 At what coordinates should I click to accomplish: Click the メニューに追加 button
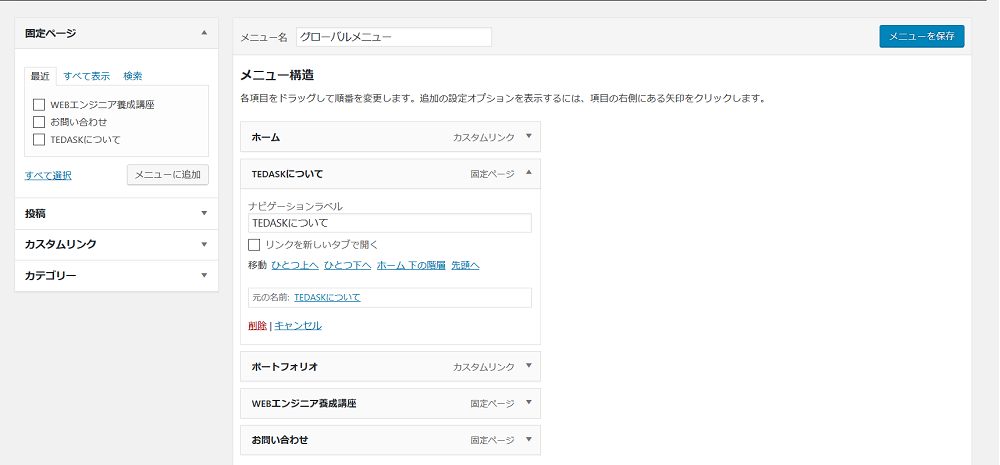167,175
